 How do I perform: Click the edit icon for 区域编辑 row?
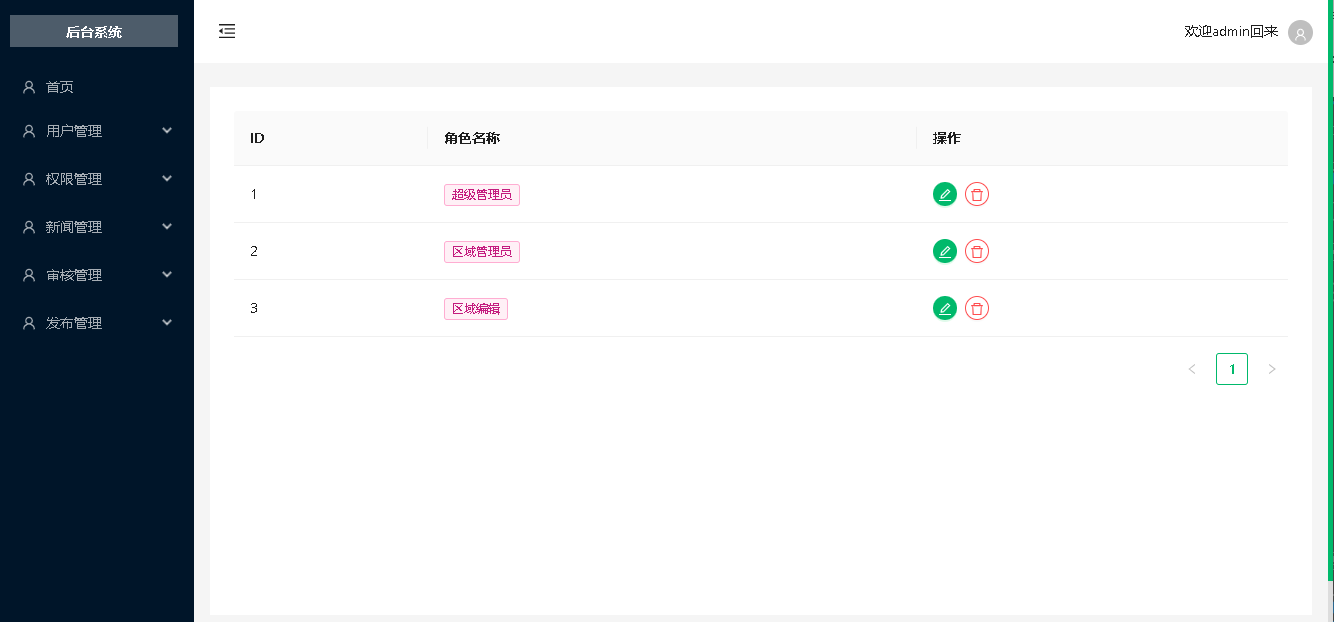(x=945, y=308)
